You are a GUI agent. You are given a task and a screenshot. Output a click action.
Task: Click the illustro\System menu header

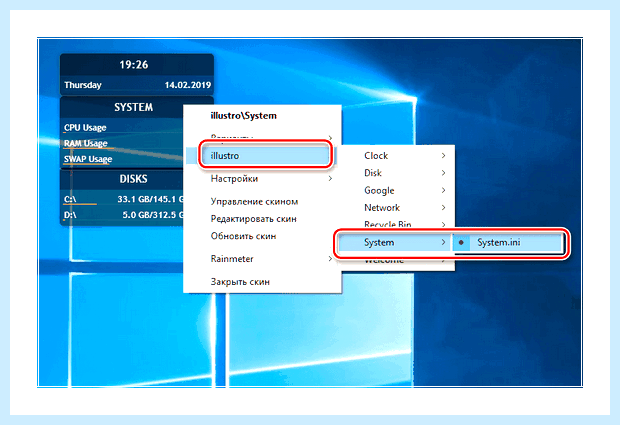244,116
